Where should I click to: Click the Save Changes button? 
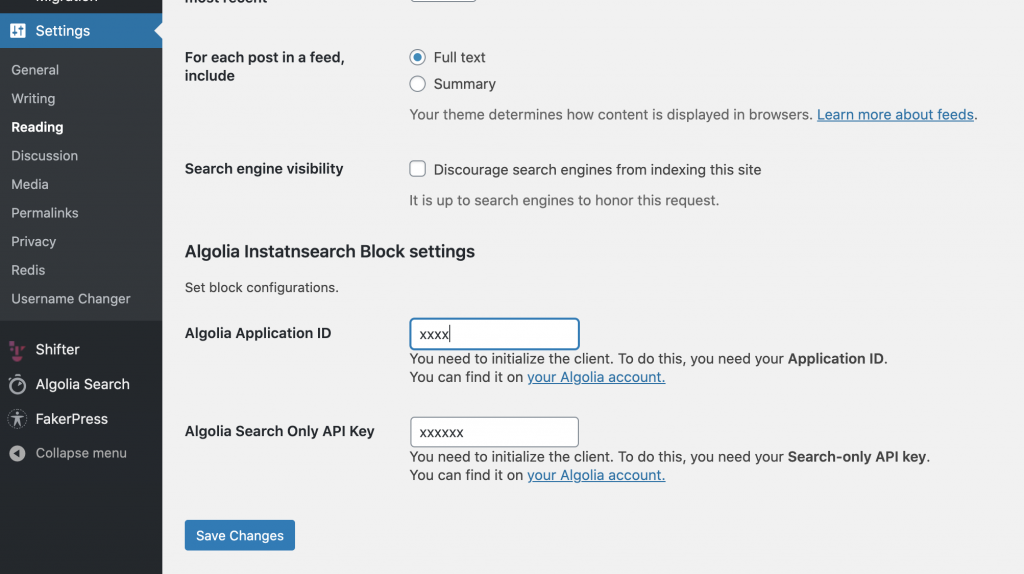pyautogui.click(x=240, y=535)
